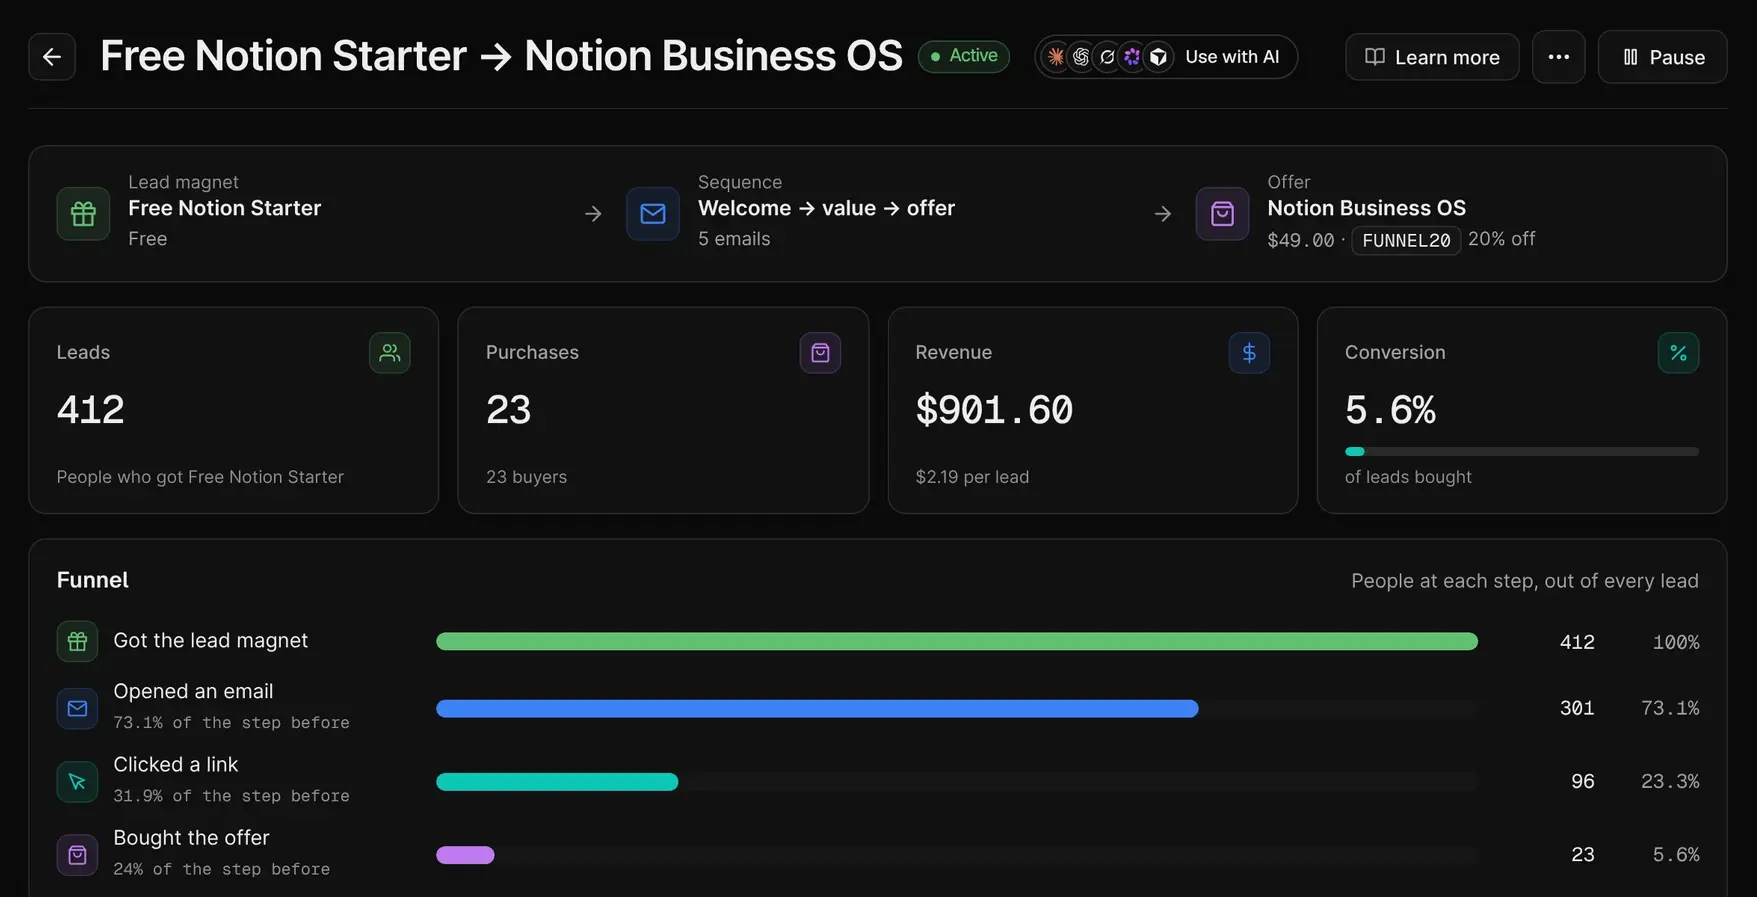The width and height of the screenshot is (1757, 897).
Task: Click the 73.1% percentage at the row's right
Action: 1669,708
